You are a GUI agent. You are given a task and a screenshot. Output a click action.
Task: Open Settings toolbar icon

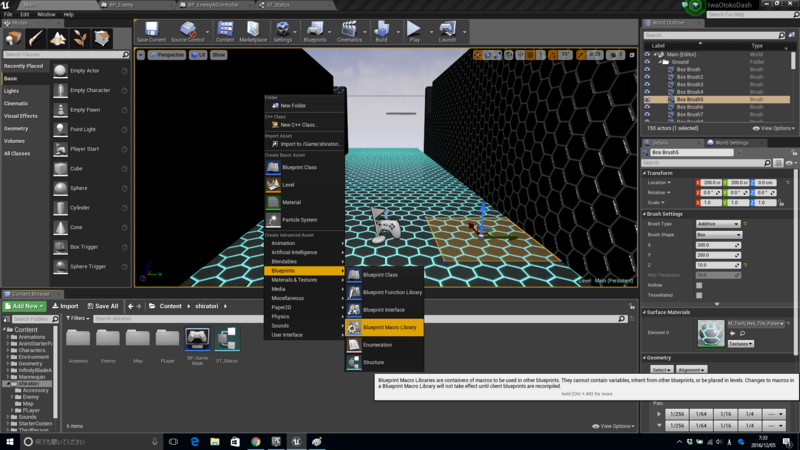coord(283,32)
